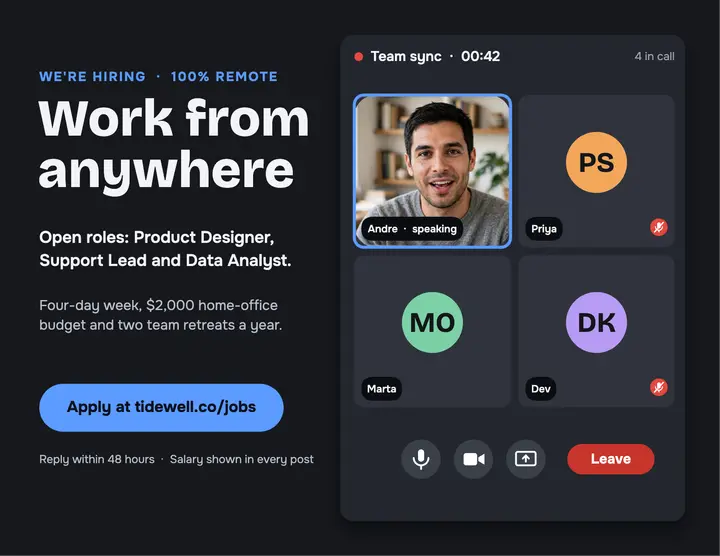Click the red recording dot indicator
Viewport: 720px width, 556px height.
pyautogui.click(x=359, y=56)
